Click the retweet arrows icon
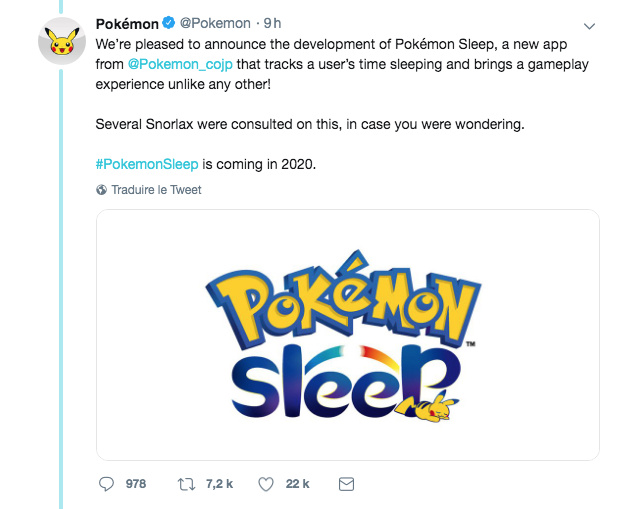637x509 pixels. (x=186, y=484)
